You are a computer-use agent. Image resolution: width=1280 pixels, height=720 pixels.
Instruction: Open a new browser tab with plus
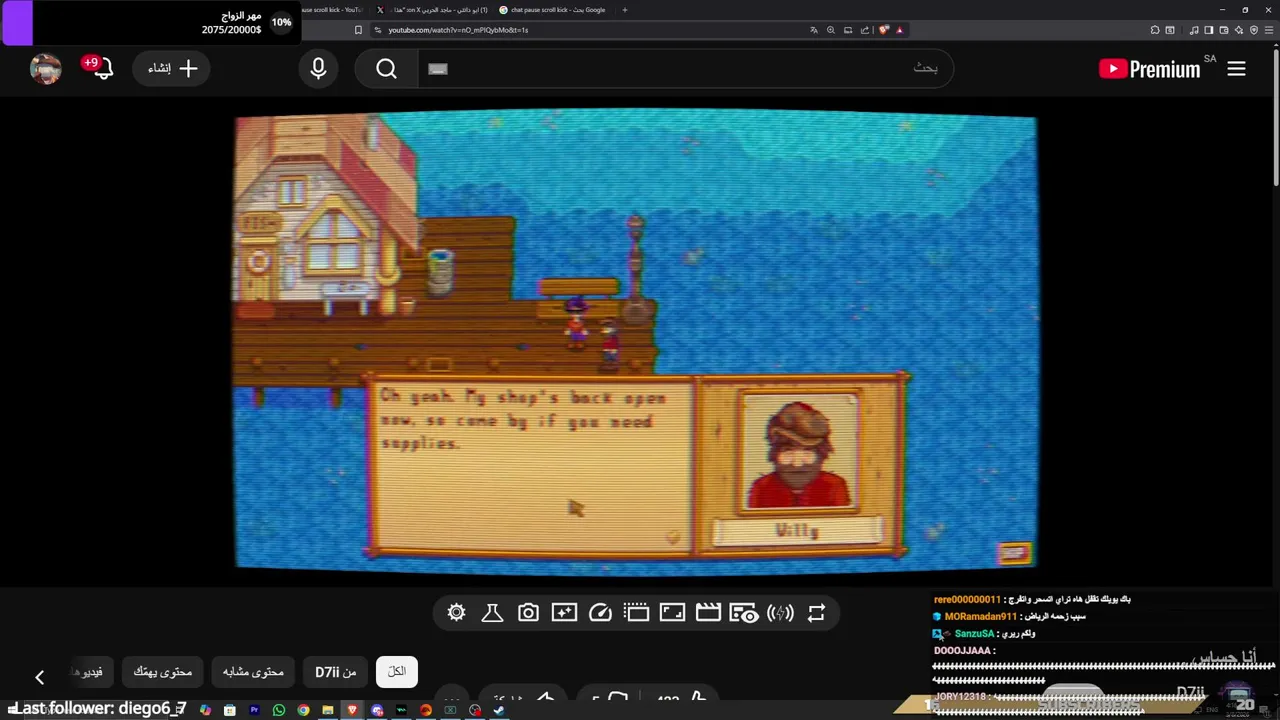(x=625, y=10)
